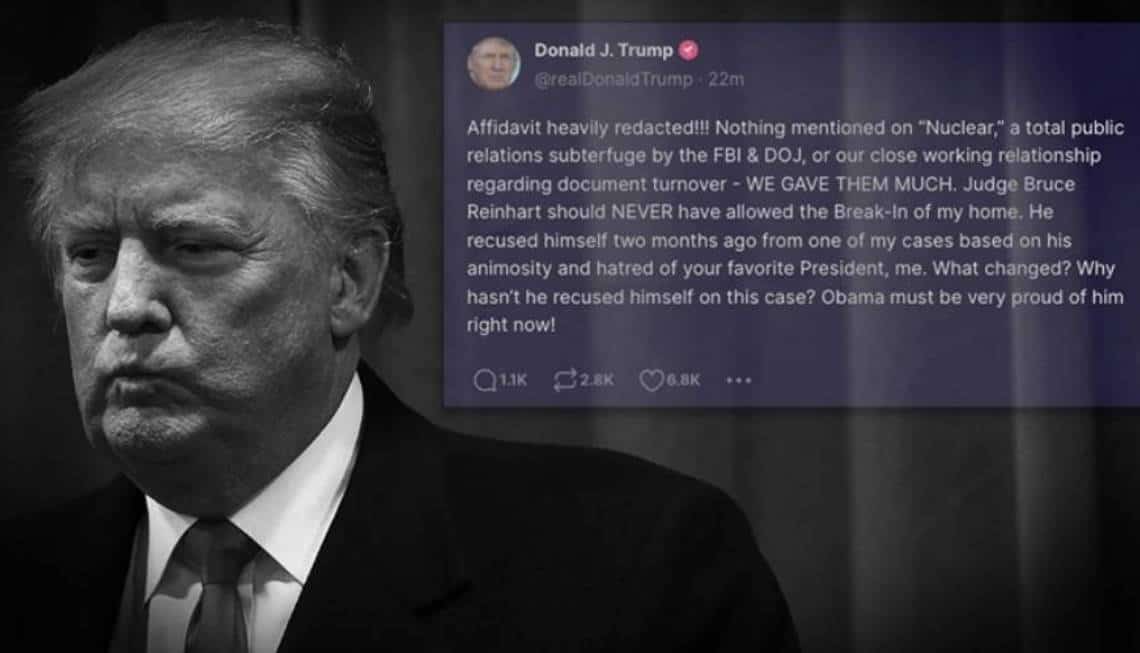Like the post with the heart icon
Image resolution: width=1140 pixels, height=653 pixels.
(x=651, y=380)
